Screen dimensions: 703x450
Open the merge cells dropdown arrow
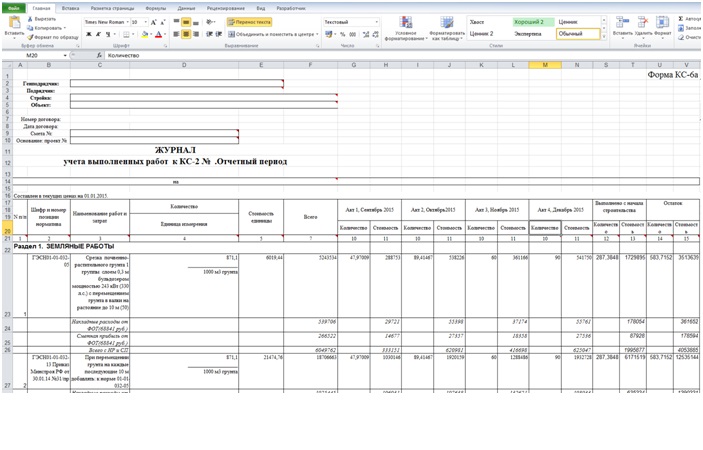tap(317, 34)
